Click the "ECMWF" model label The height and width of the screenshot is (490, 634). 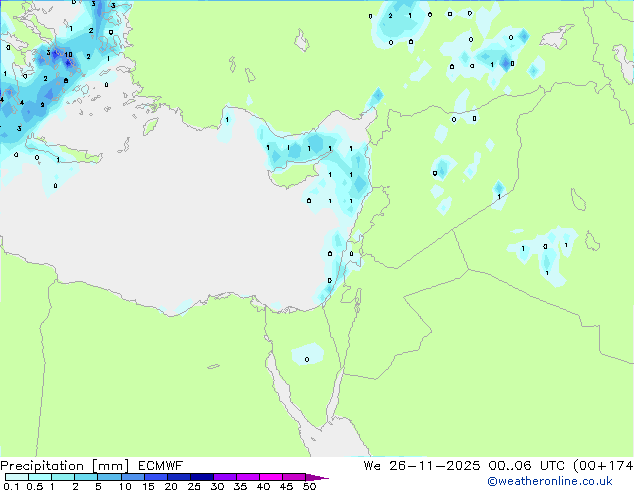click(x=161, y=466)
